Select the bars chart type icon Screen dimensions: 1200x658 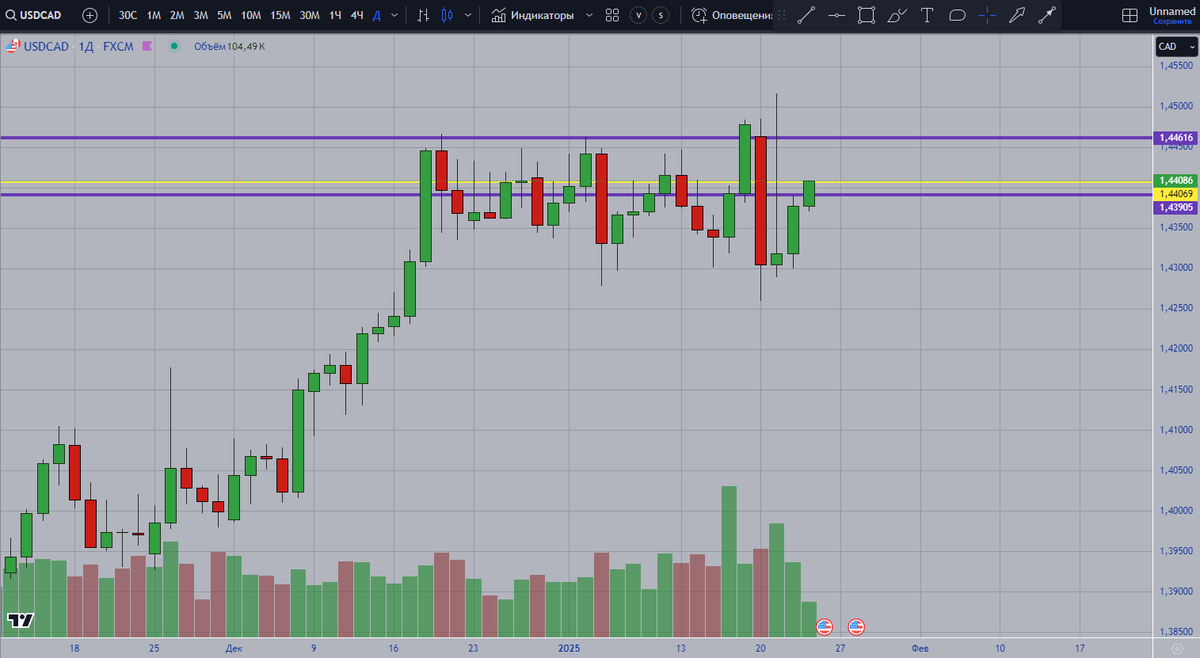[x=423, y=15]
